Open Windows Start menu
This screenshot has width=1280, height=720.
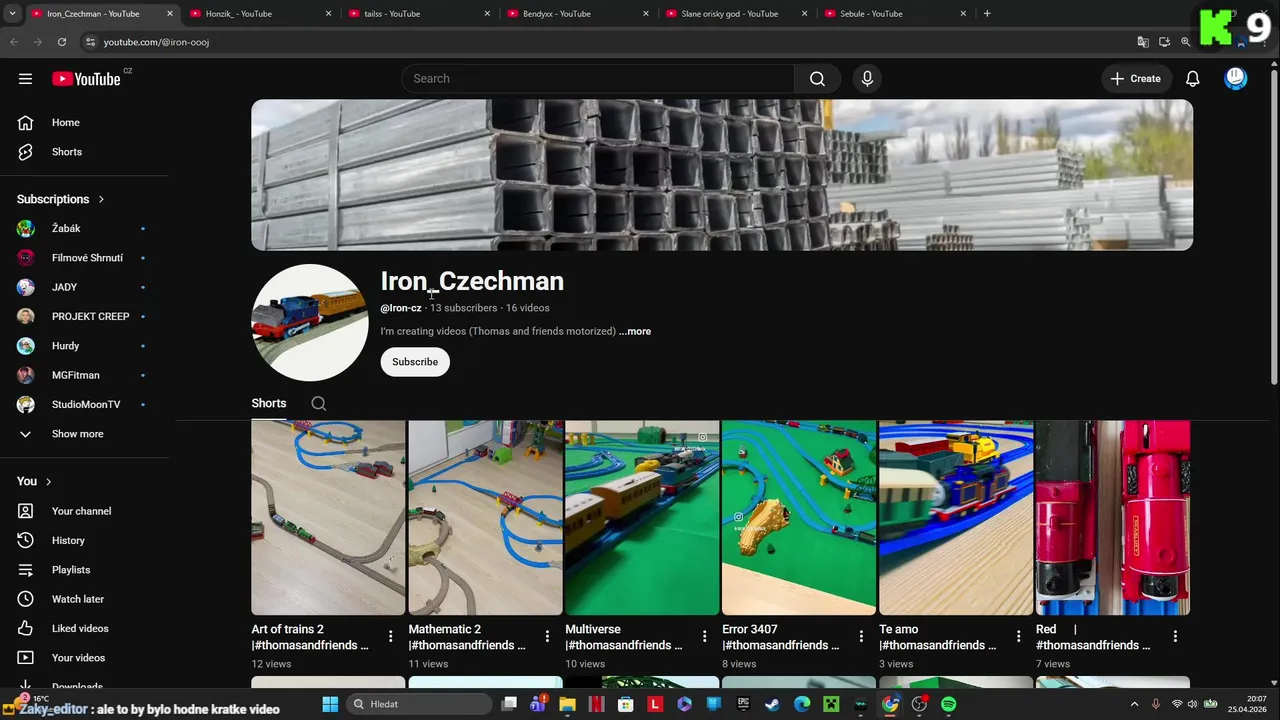(330, 704)
